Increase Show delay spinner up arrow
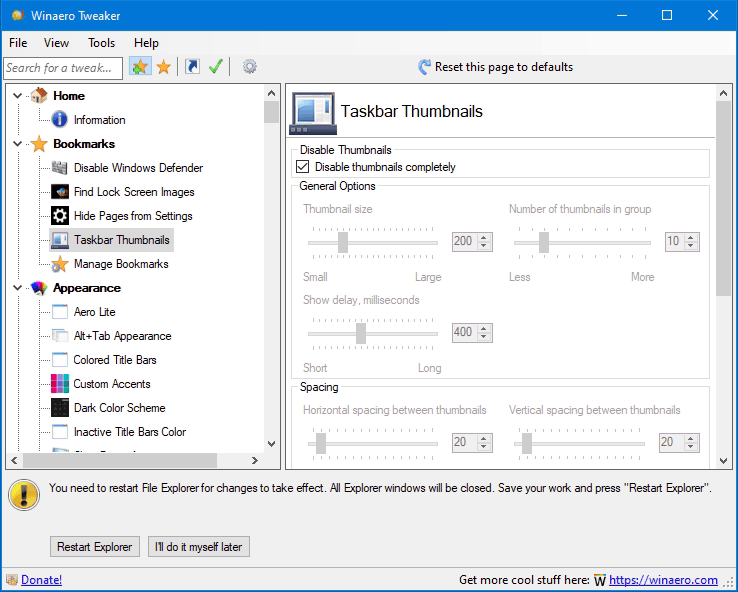This screenshot has height=592, width=738. (x=483, y=328)
